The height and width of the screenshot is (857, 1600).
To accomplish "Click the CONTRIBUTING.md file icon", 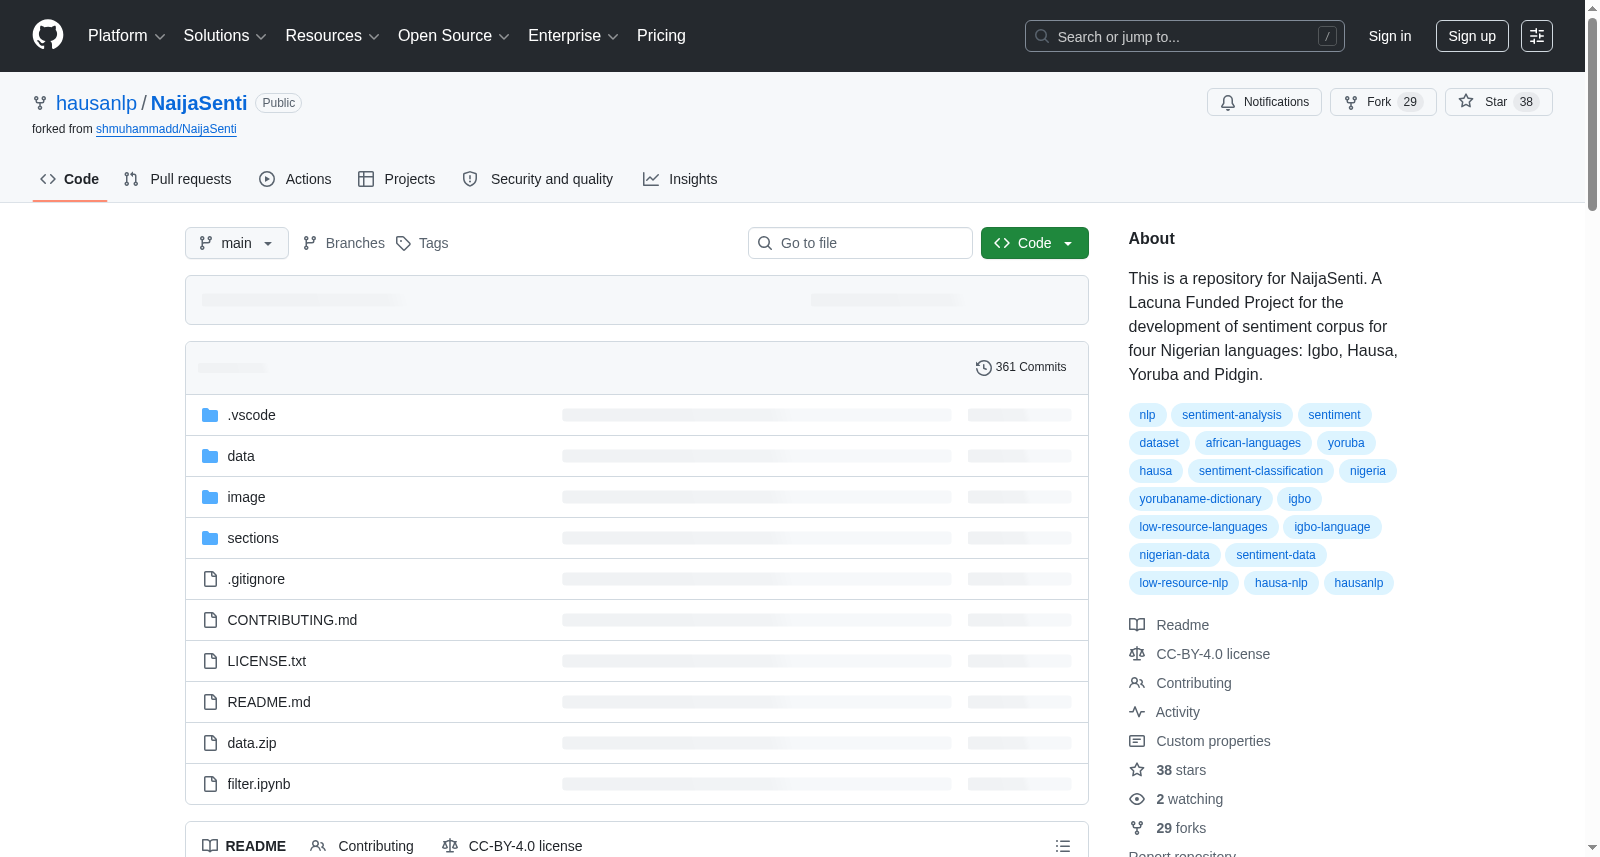I will click(210, 620).
